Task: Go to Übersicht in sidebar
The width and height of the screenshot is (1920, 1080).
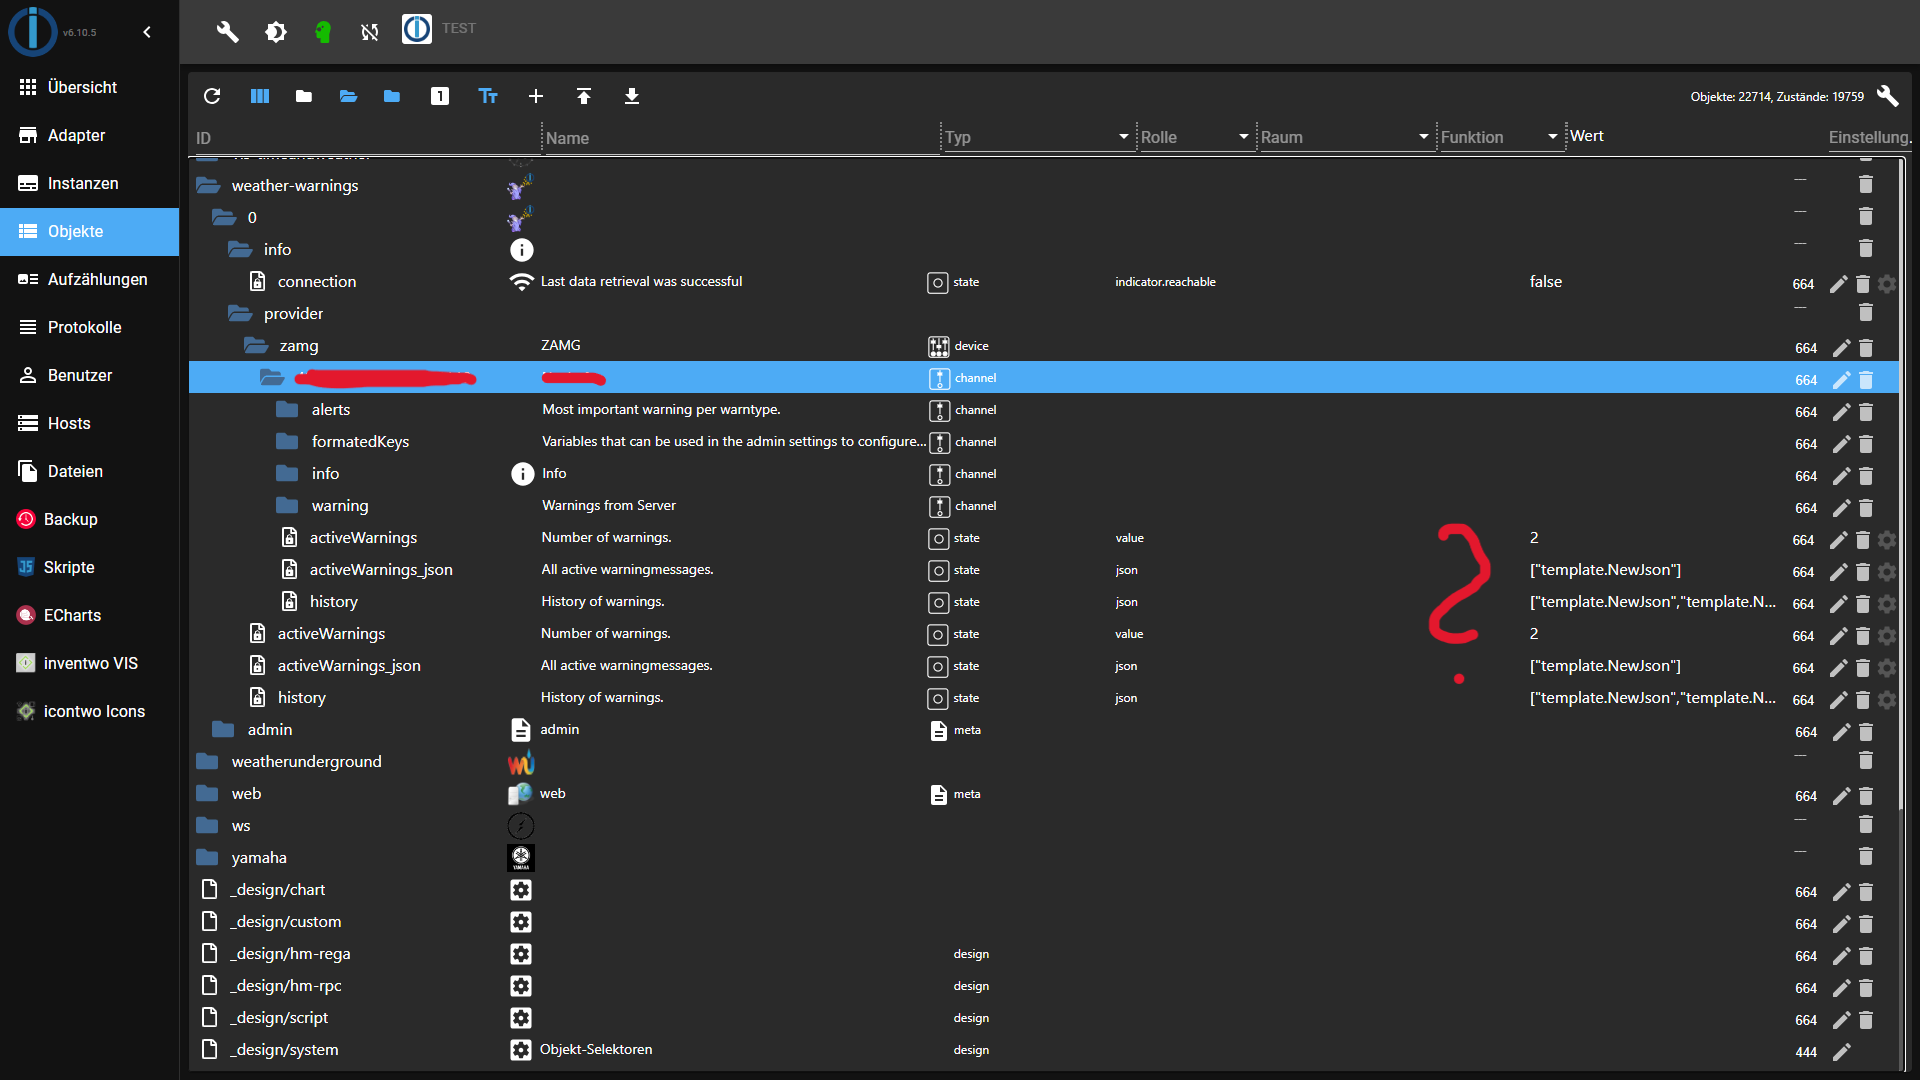Action: point(89,87)
